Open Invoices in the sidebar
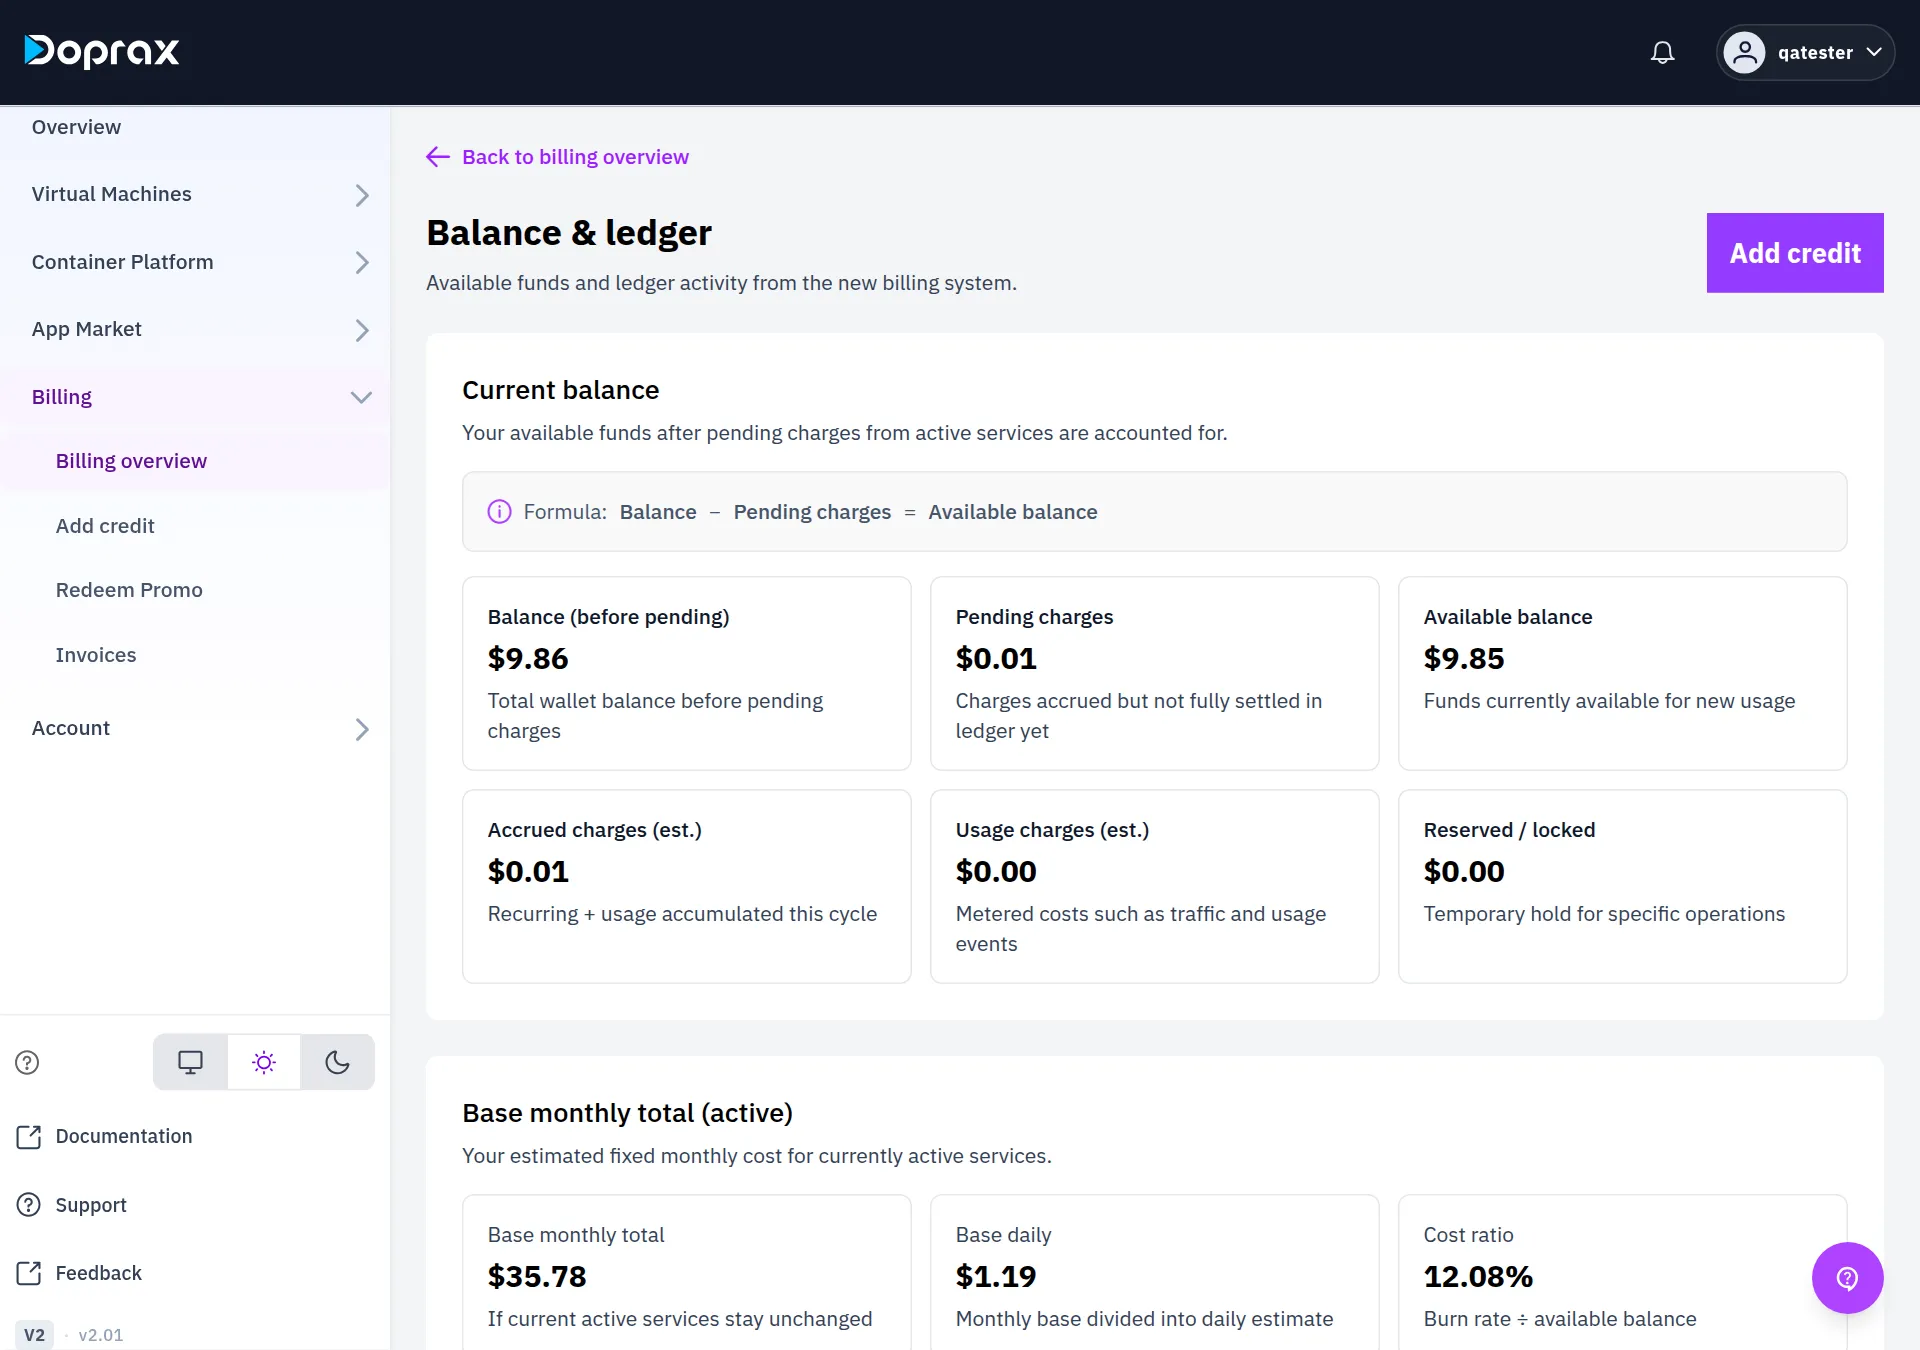The image size is (1920, 1350). pyautogui.click(x=96, y=655)
